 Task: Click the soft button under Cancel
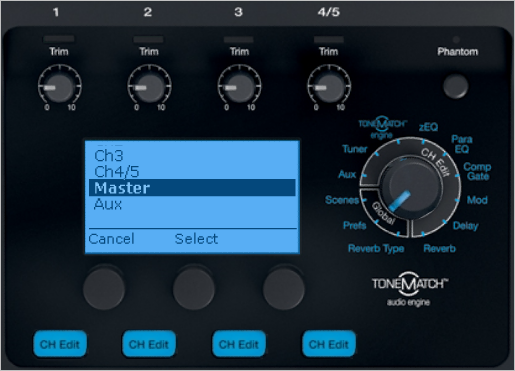tap(104, 288)
